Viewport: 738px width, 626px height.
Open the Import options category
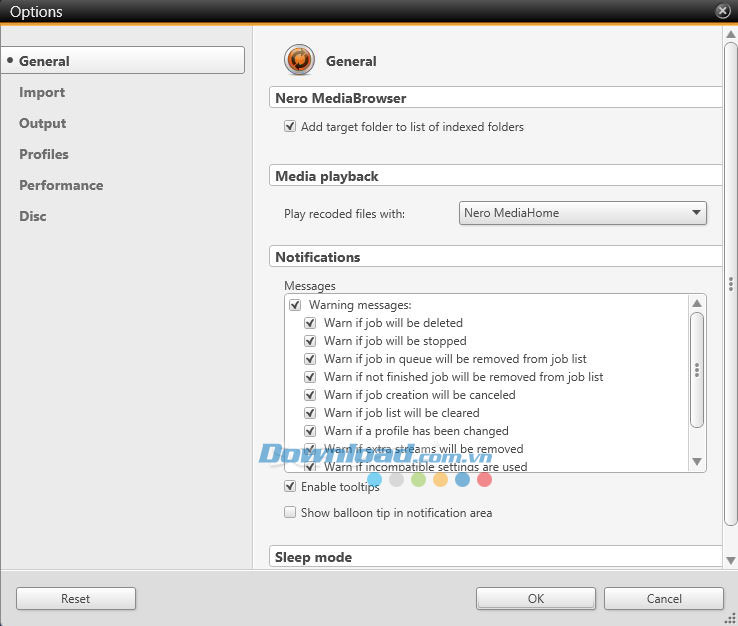point(42,92)
